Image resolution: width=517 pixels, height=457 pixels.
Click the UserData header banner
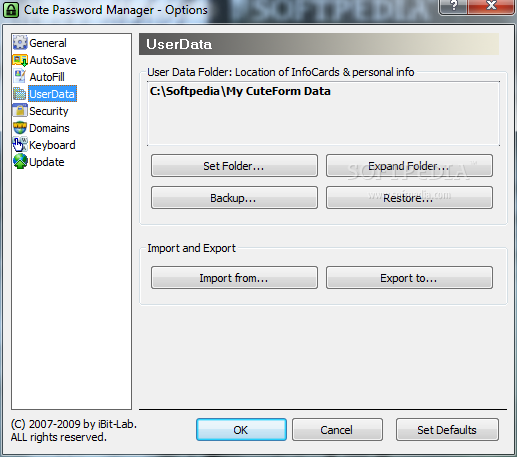tap(319, 44)
